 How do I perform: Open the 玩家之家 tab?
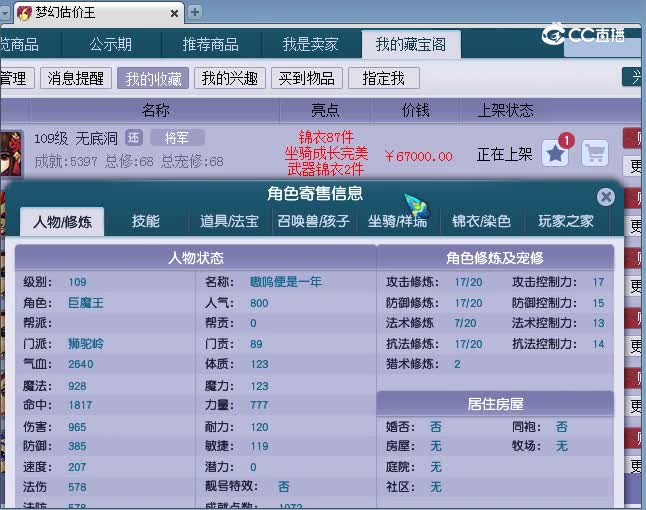click(566, 221)
